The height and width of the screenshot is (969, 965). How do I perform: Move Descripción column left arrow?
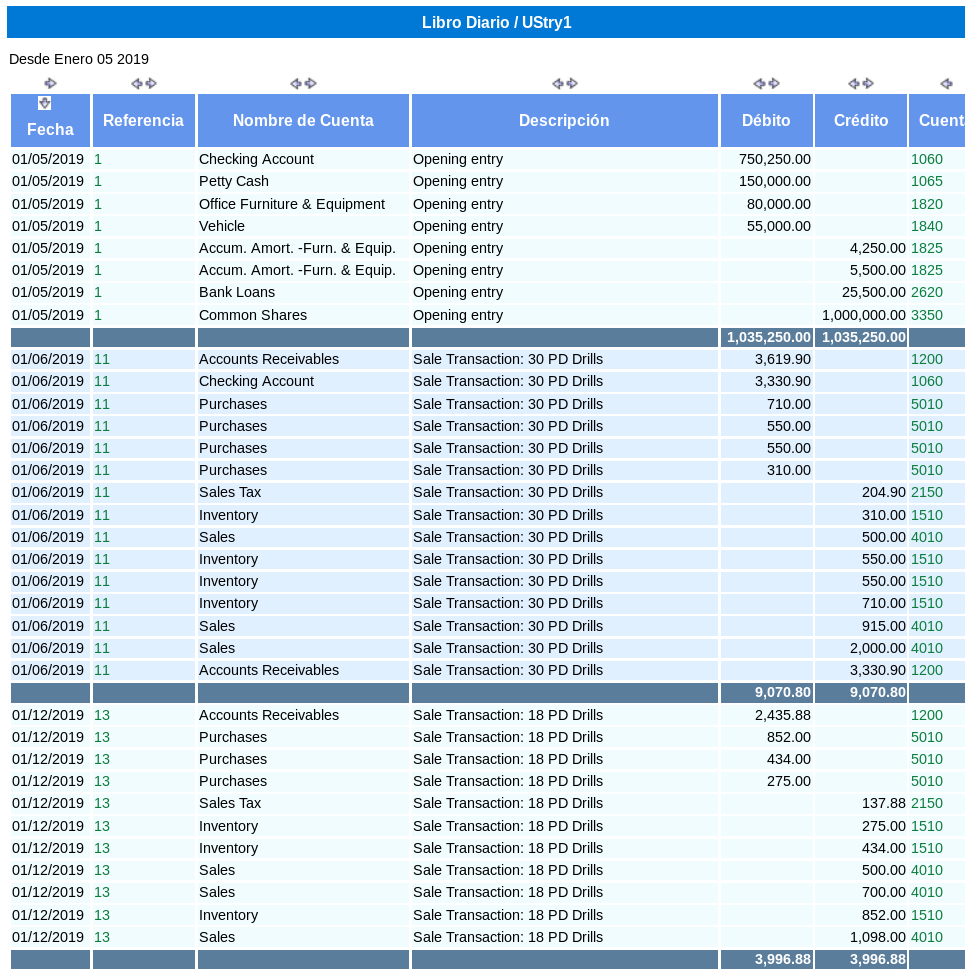(x=557, y=83)
